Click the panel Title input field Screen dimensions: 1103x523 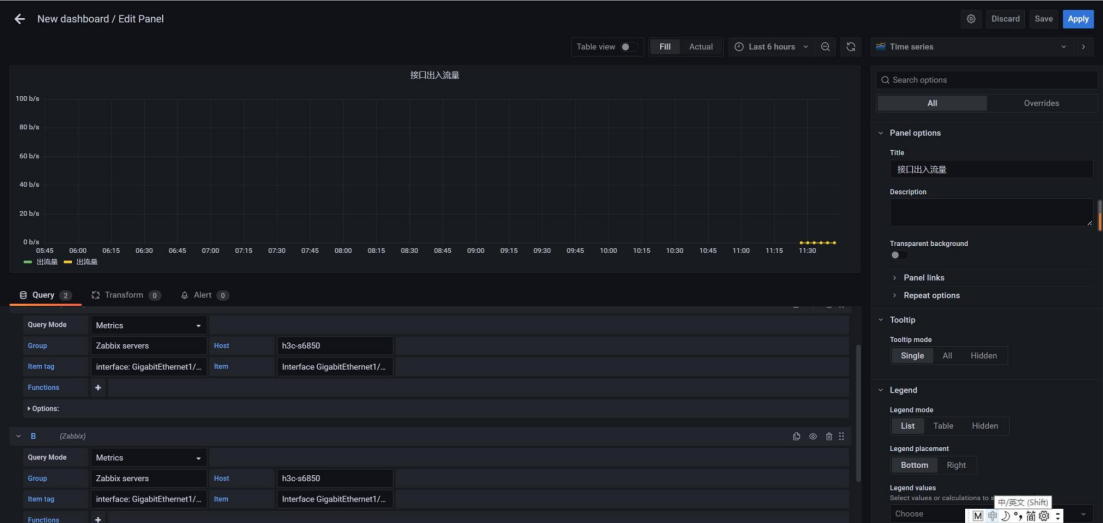991,169
